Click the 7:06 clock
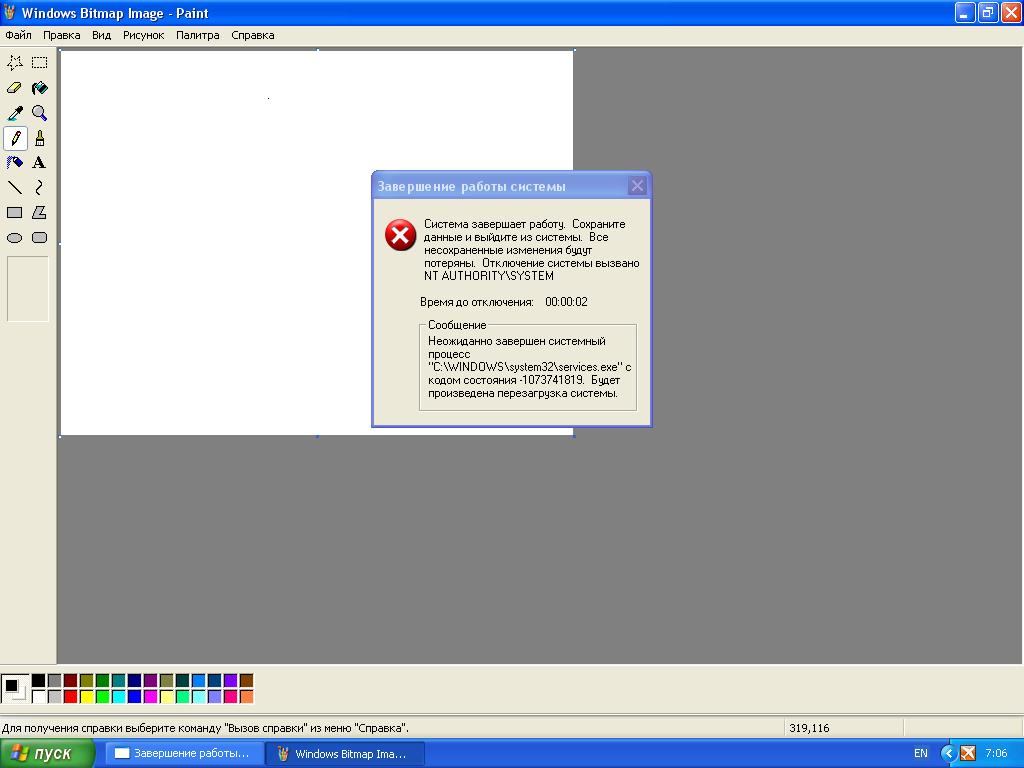The width and height of the screenshot is (1024, 768). 997,754
